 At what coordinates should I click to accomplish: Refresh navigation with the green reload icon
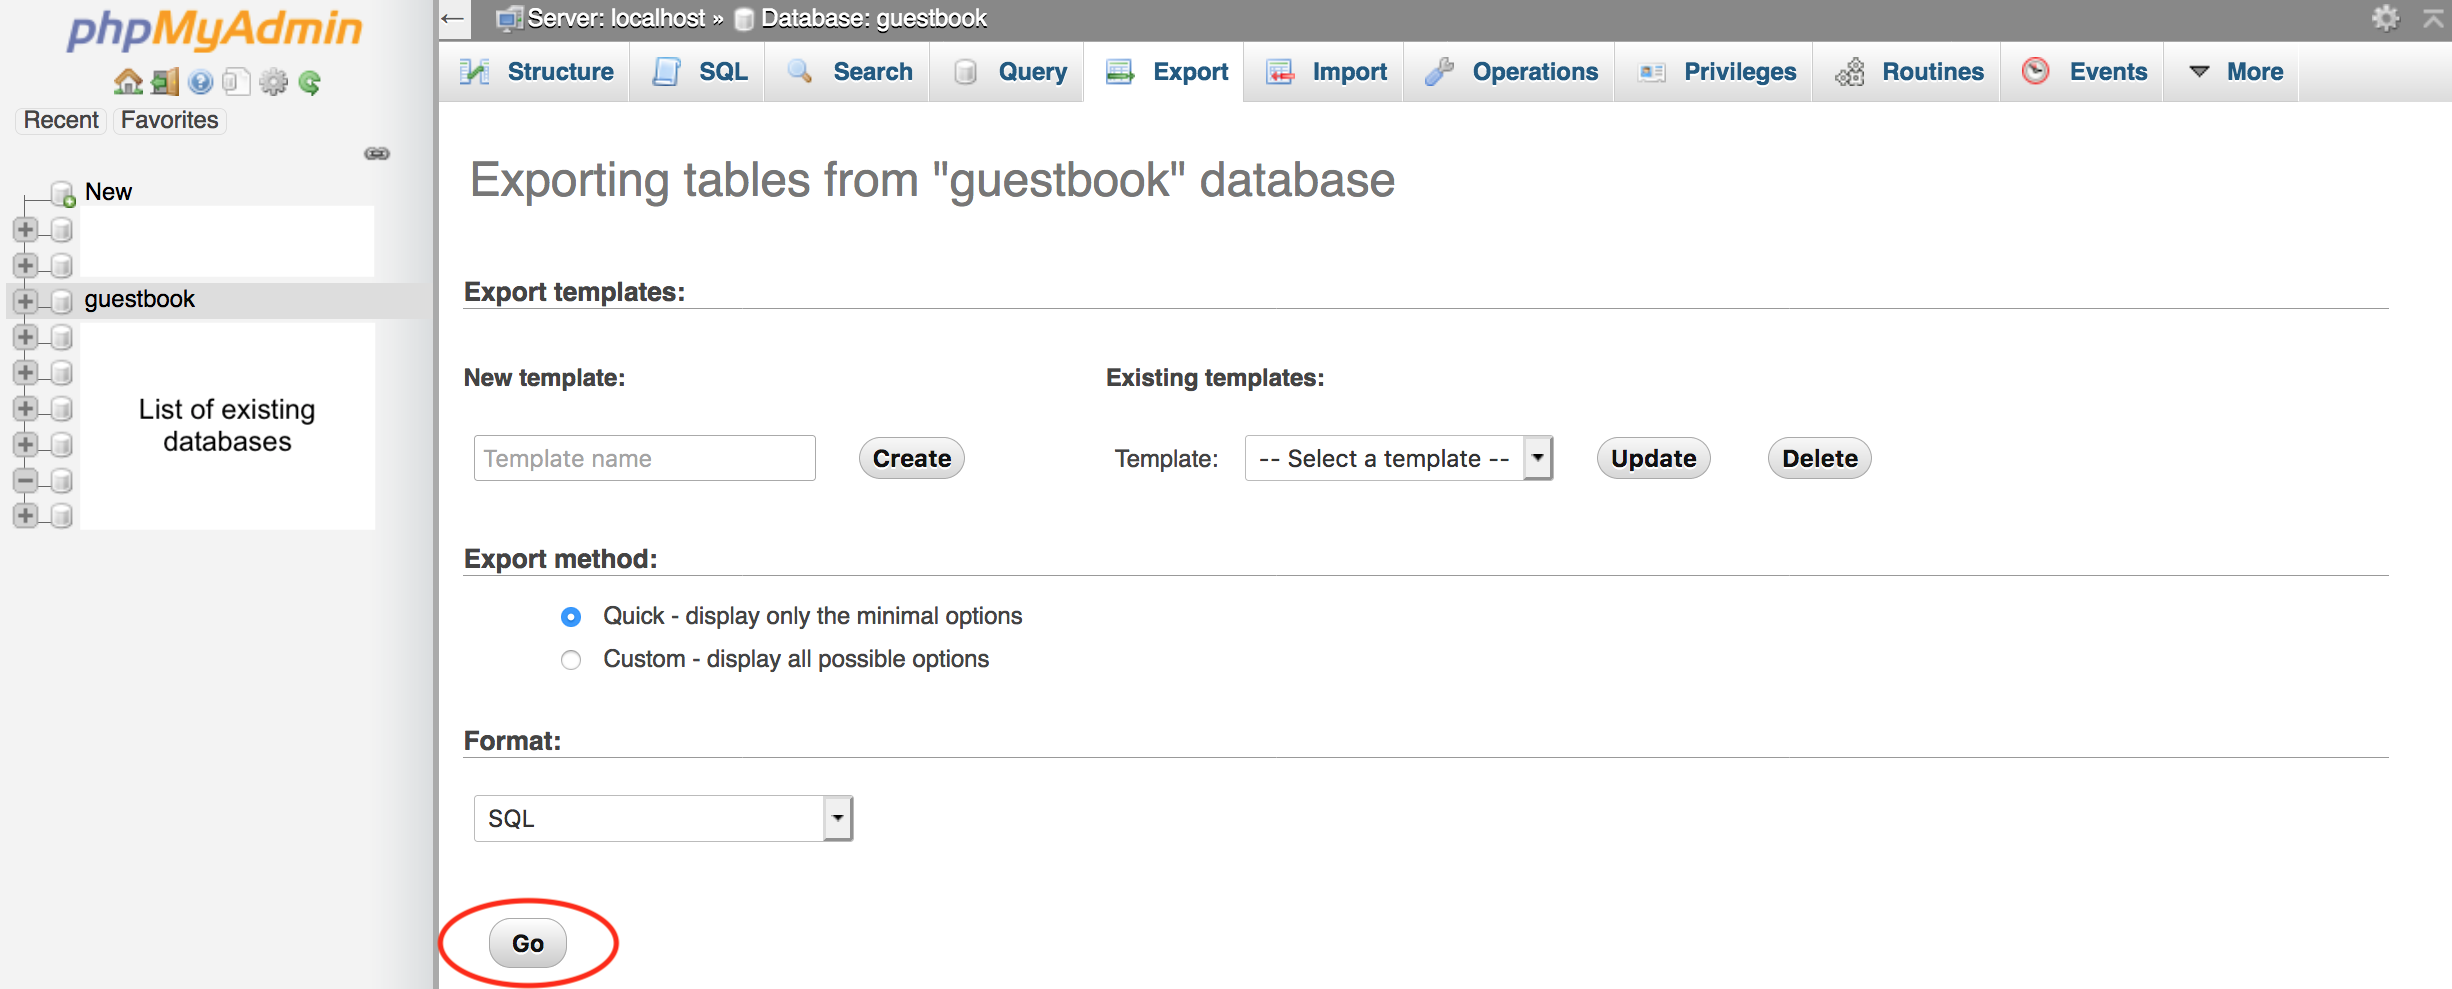coord(310,82)
